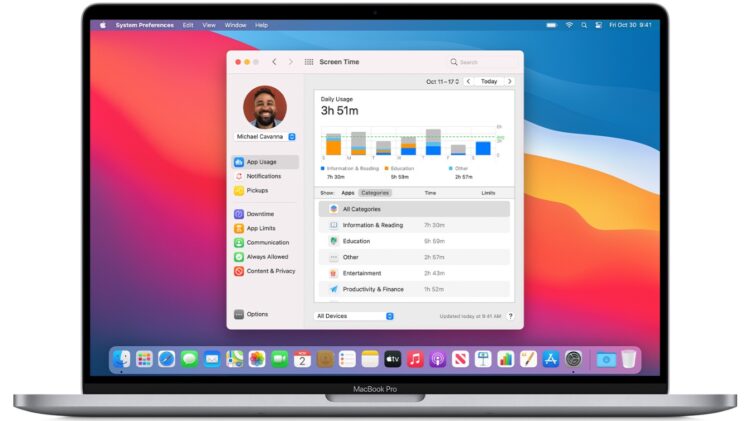Select Notifications in the Screen Time sidebar
The width and height of the screenshot is (750, 421).
(x=264, y=176)
